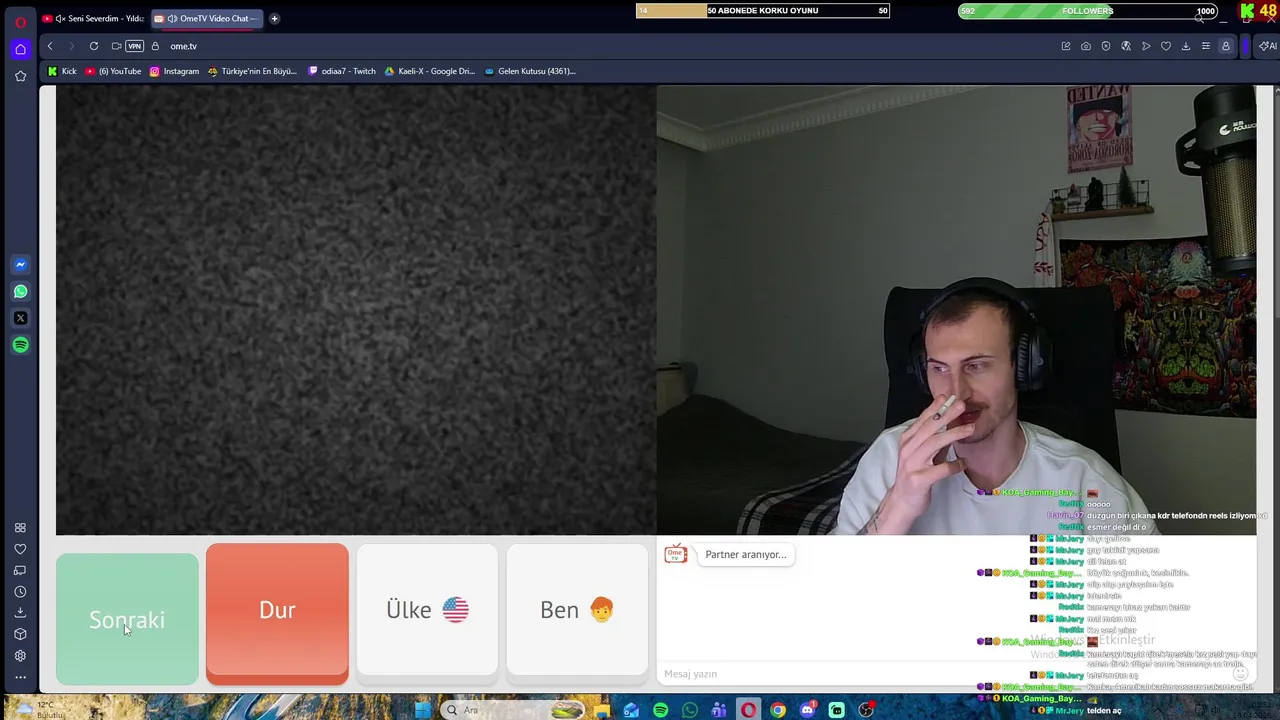Open Türkiye'nin En Büyü... bookmark
This screenshot has height=720, width=1280.
tap(252, 71)
